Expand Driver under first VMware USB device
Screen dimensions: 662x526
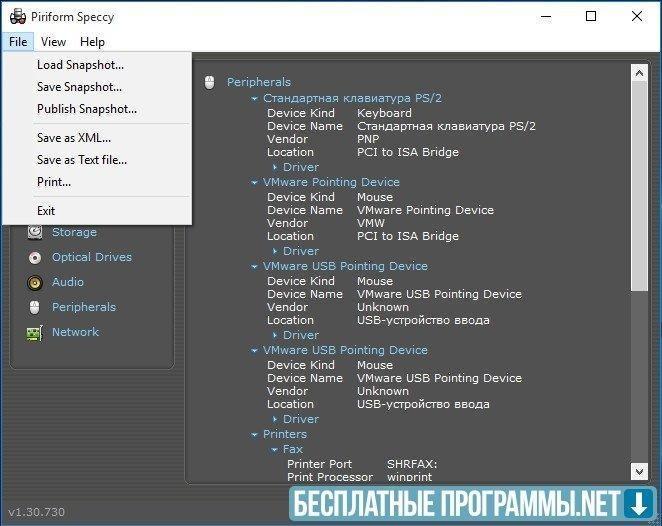click(275, 335)
